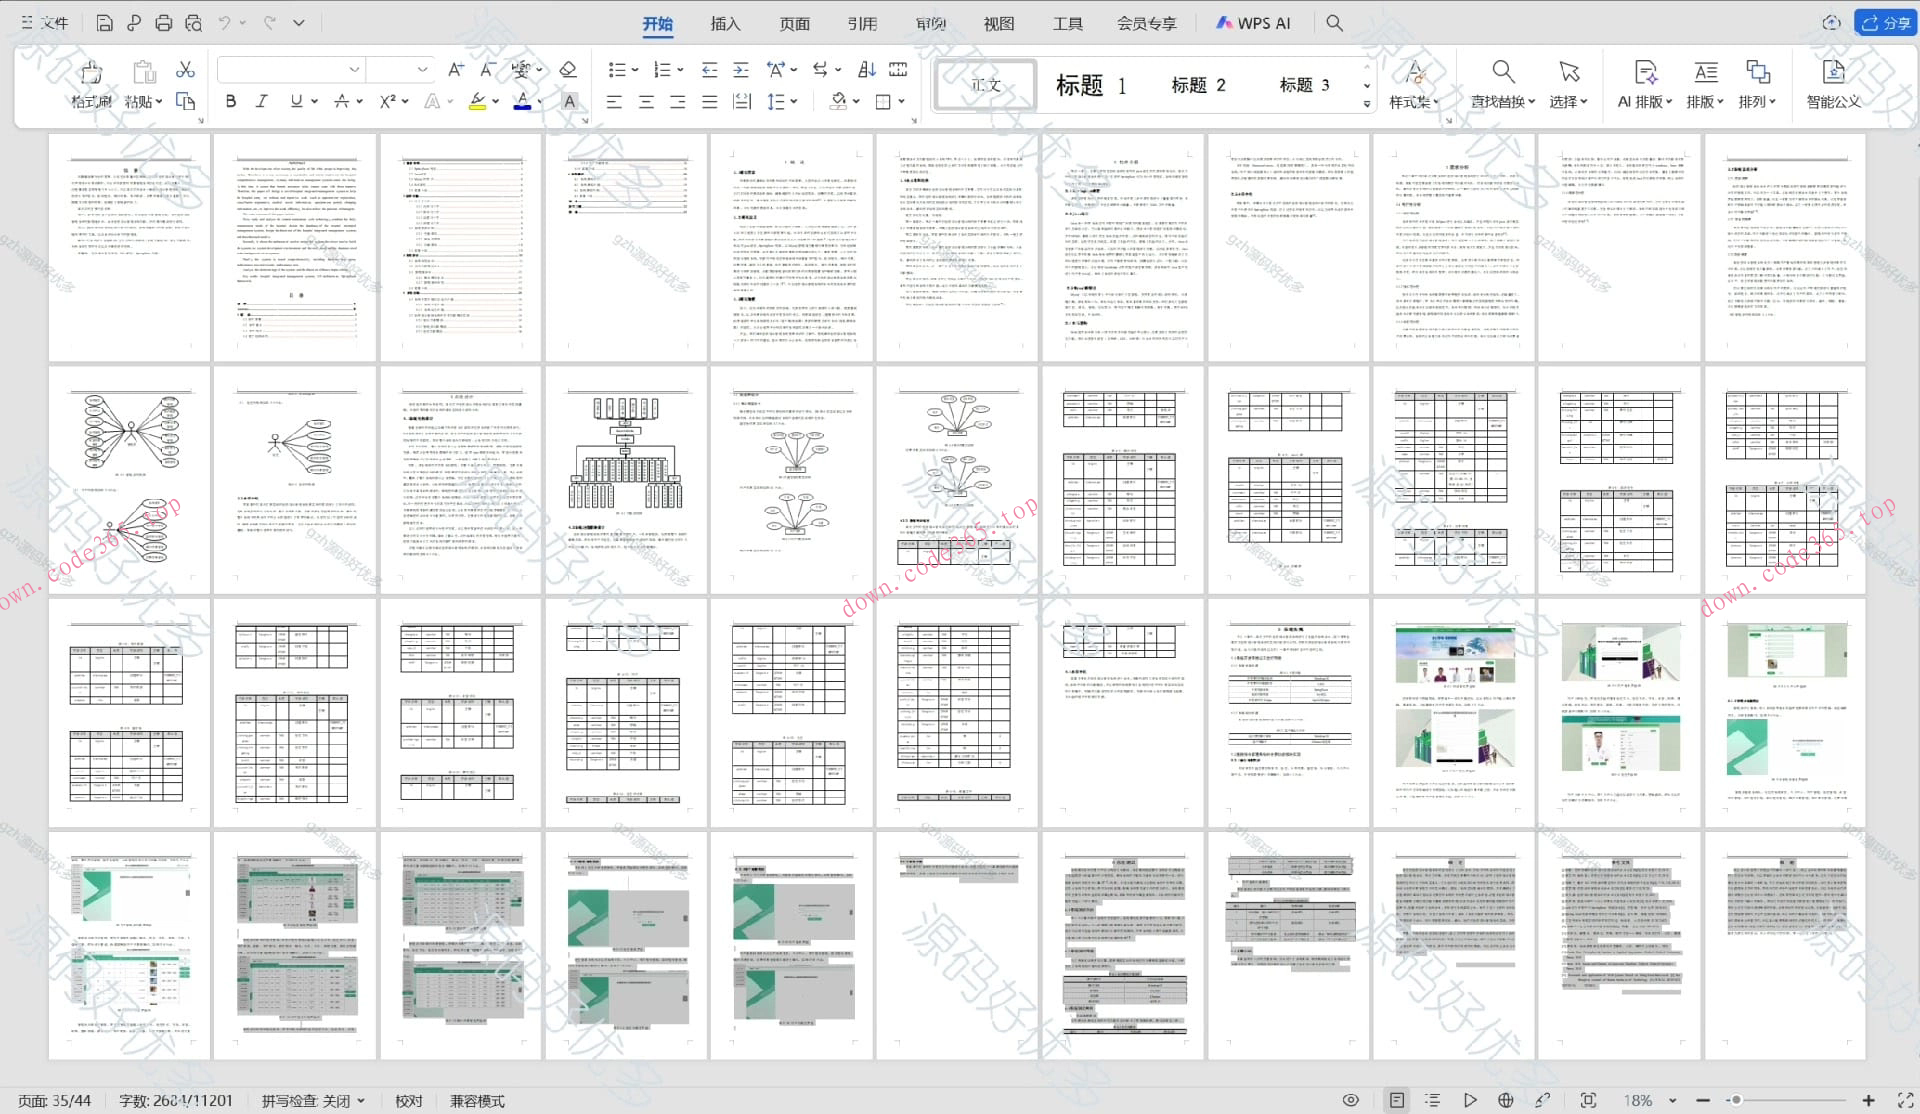Open Find and Replace magnifier
The image size is (1920, 1114).
[1502, 73]
